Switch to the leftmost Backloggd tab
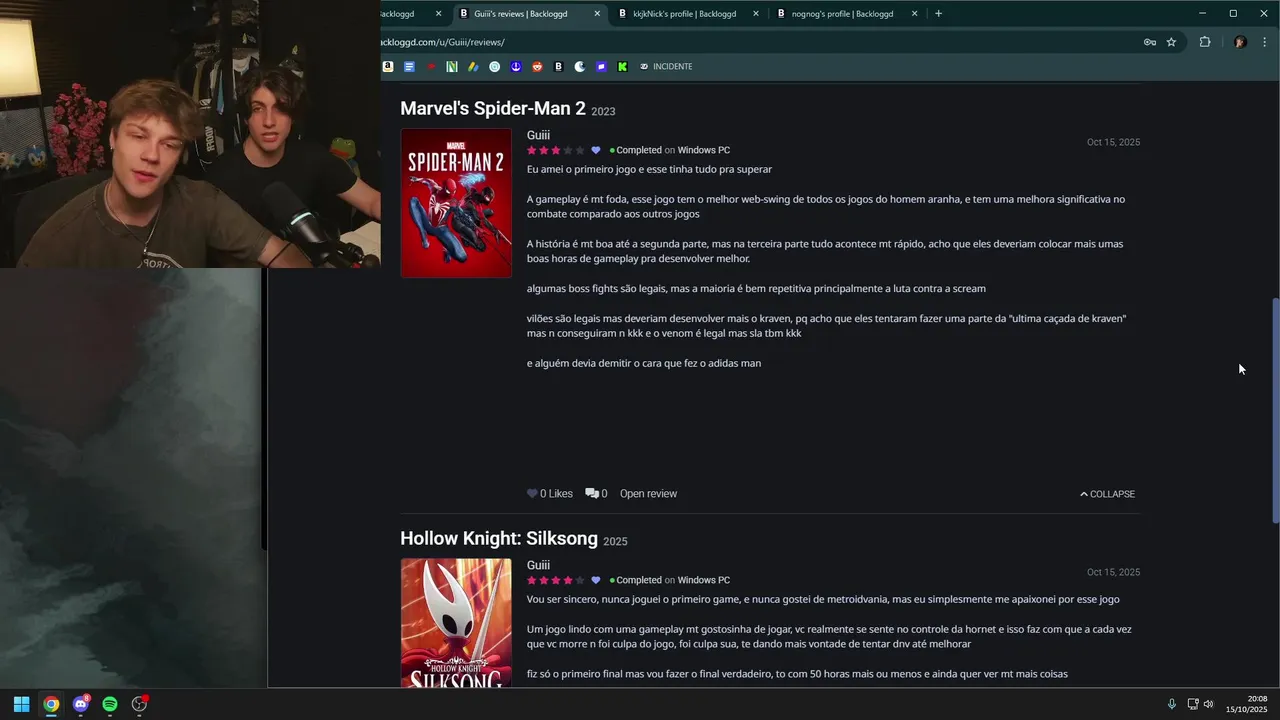1280x720 pixels. click(412, 14)
